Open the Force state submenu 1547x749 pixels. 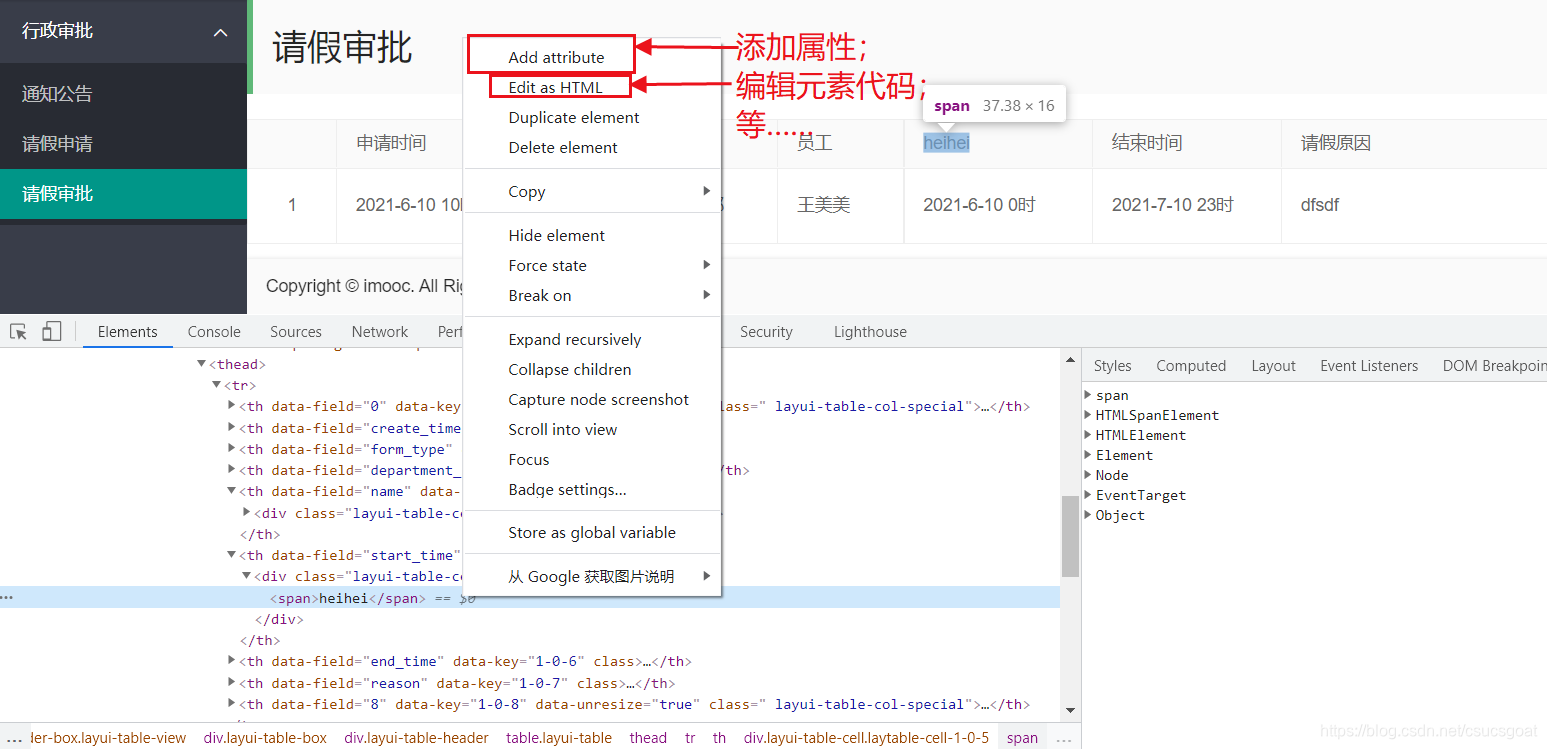[592, 265]
